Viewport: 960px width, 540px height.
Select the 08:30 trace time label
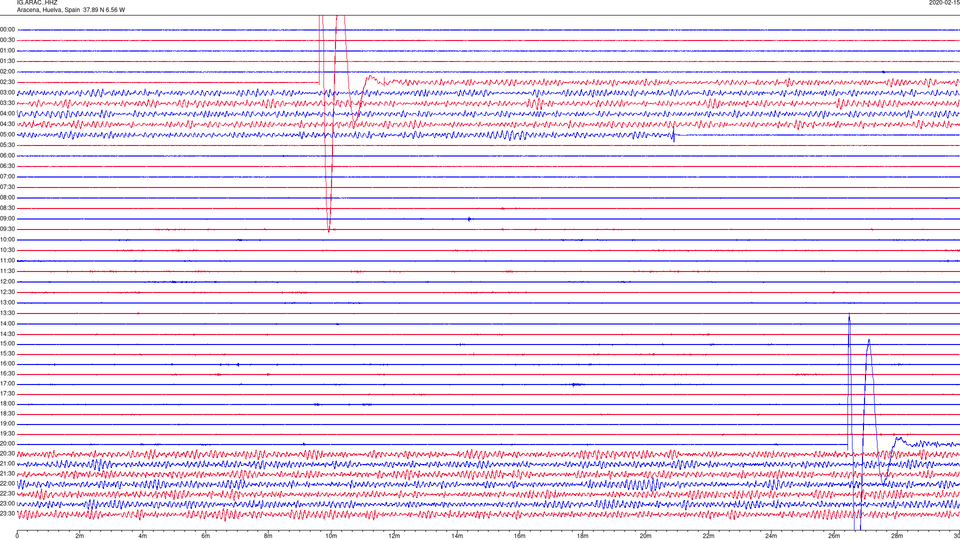pos(7,208)
